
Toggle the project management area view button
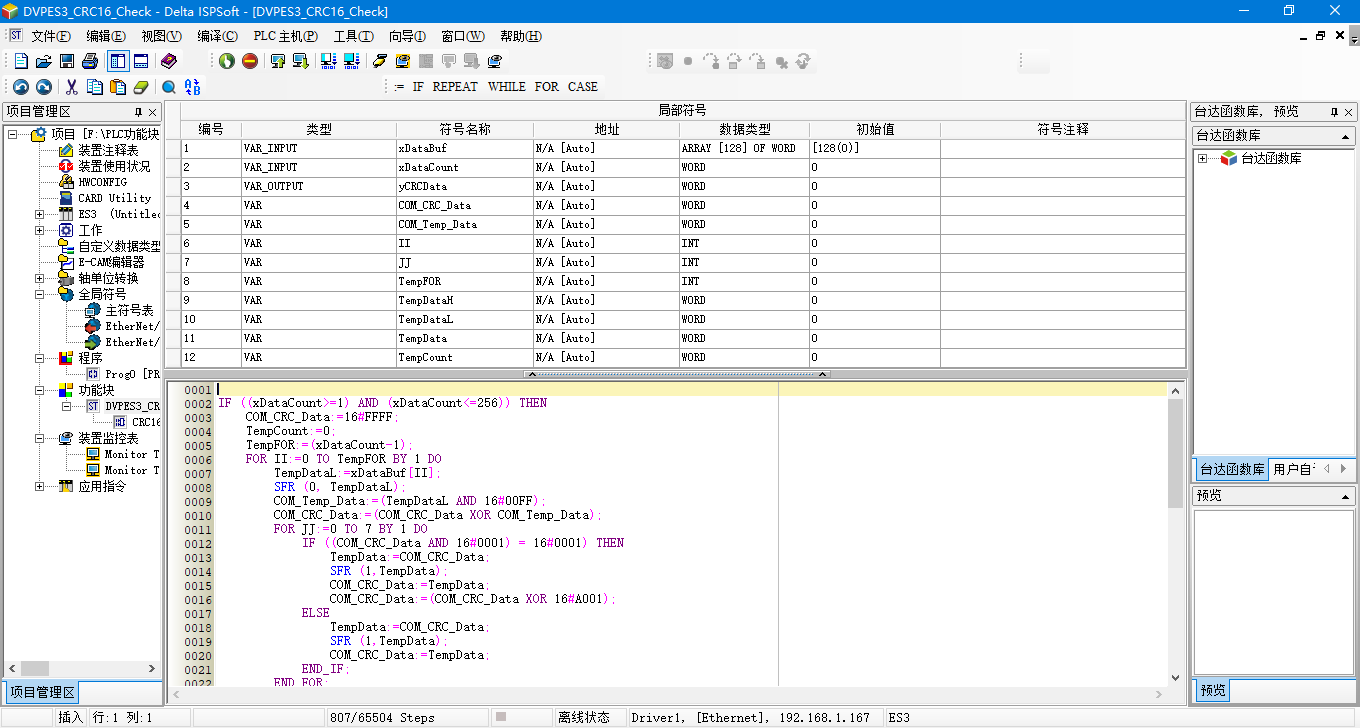coord(118,61)
